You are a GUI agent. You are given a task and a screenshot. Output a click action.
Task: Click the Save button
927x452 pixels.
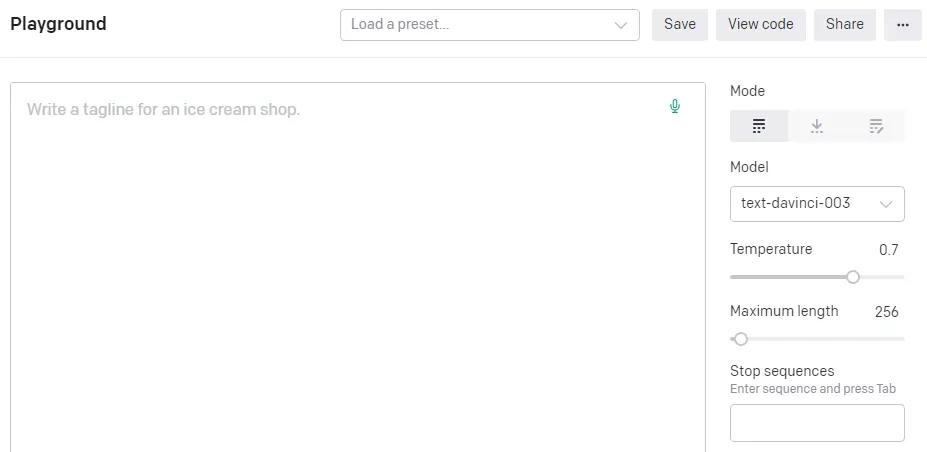tap(680, 25)
